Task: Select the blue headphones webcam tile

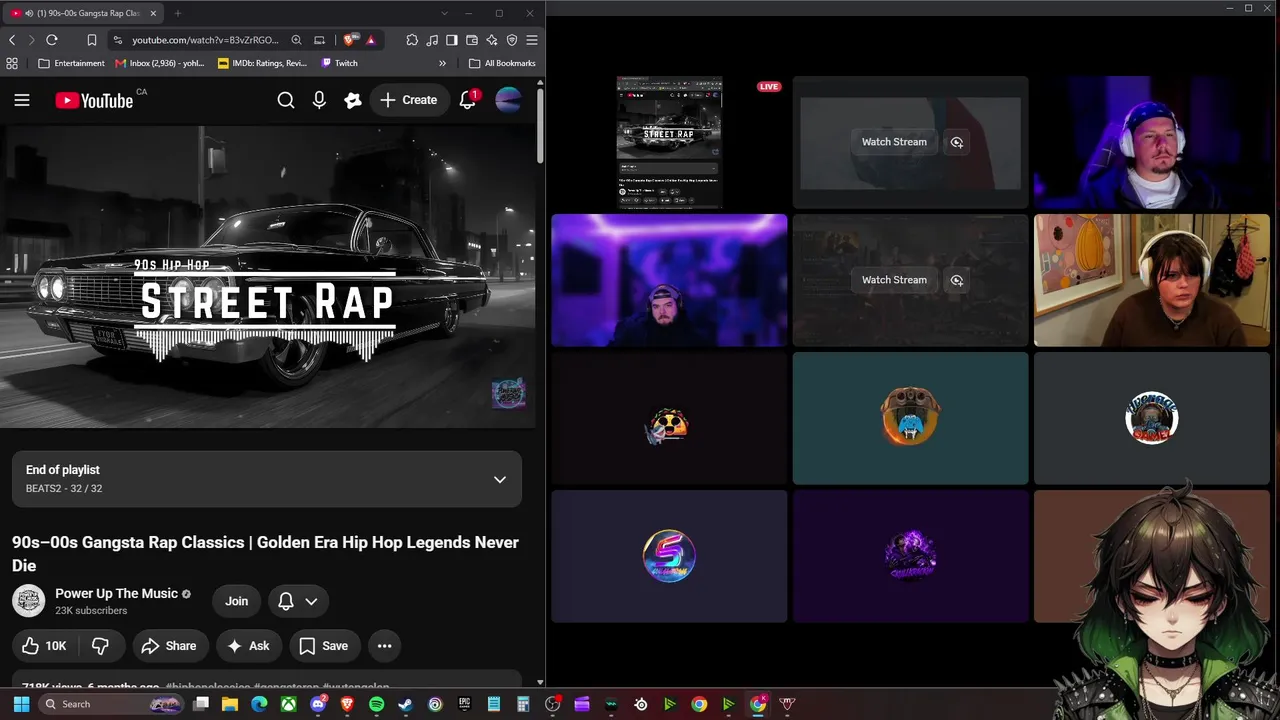Action: pos(1152,142)
